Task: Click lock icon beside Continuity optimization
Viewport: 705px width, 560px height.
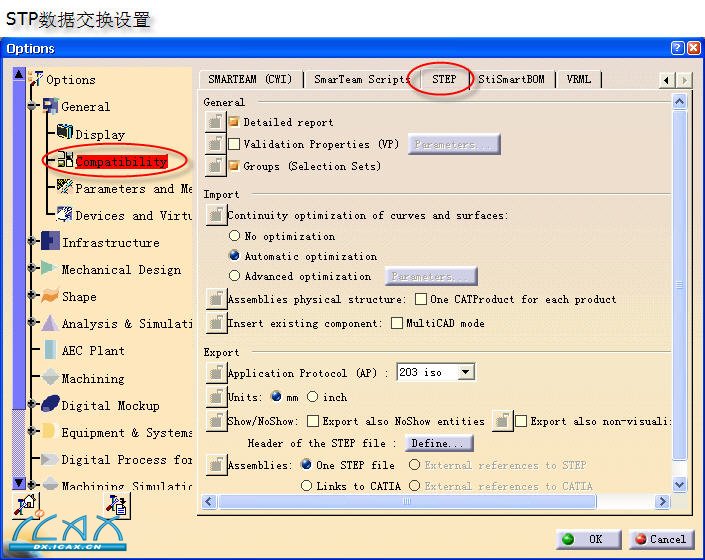Action: point(216,215)
